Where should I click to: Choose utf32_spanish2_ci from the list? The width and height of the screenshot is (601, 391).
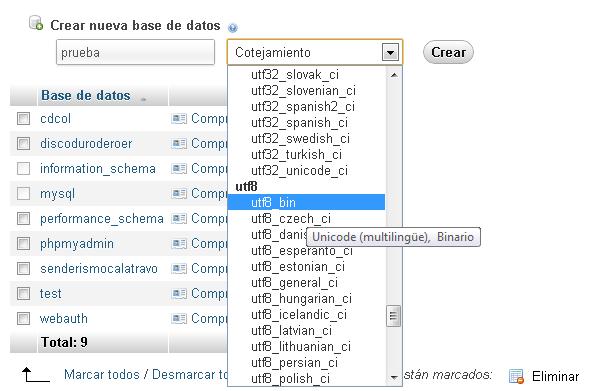[x=307, y=107]
